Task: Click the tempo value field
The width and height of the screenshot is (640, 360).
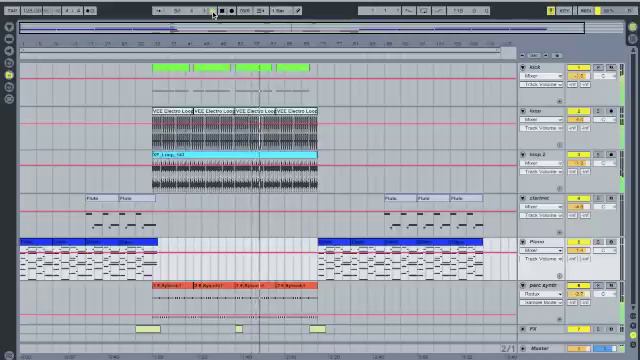Action: 32,11
